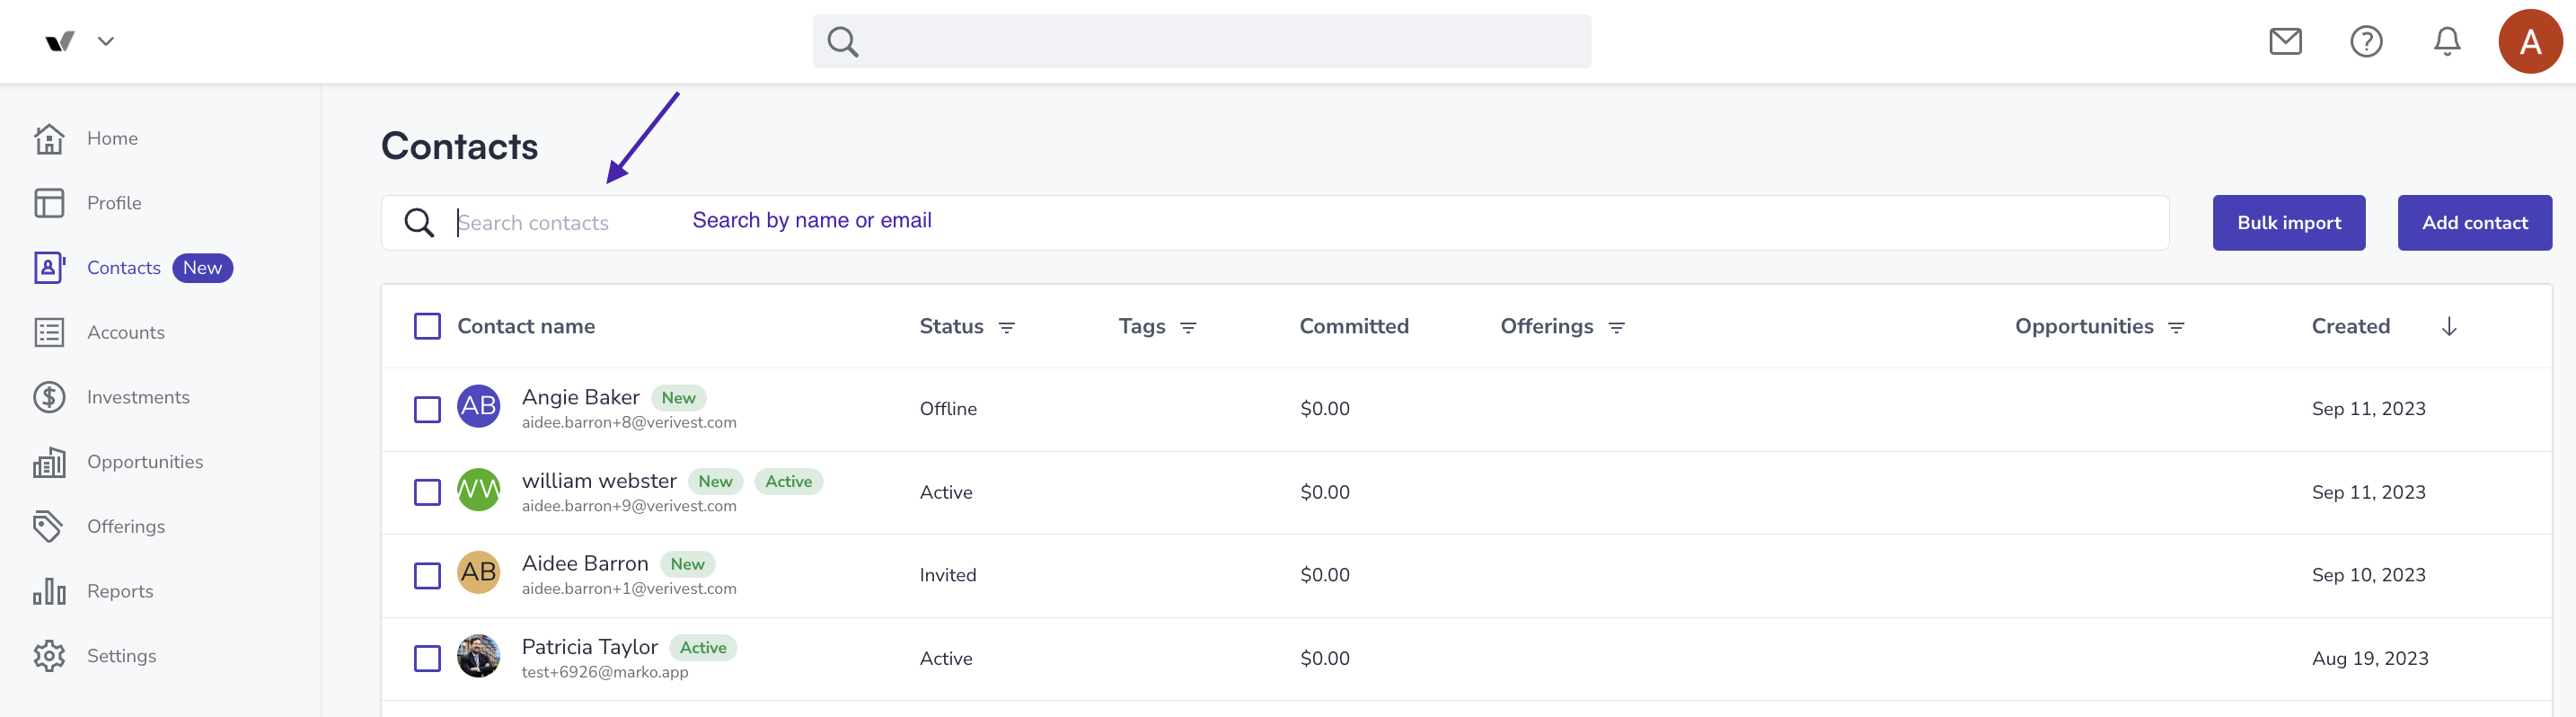Click the Created column header text
Viewport: 2576px width, 717px height.
pyautogui.click(x=2350, y=326)
